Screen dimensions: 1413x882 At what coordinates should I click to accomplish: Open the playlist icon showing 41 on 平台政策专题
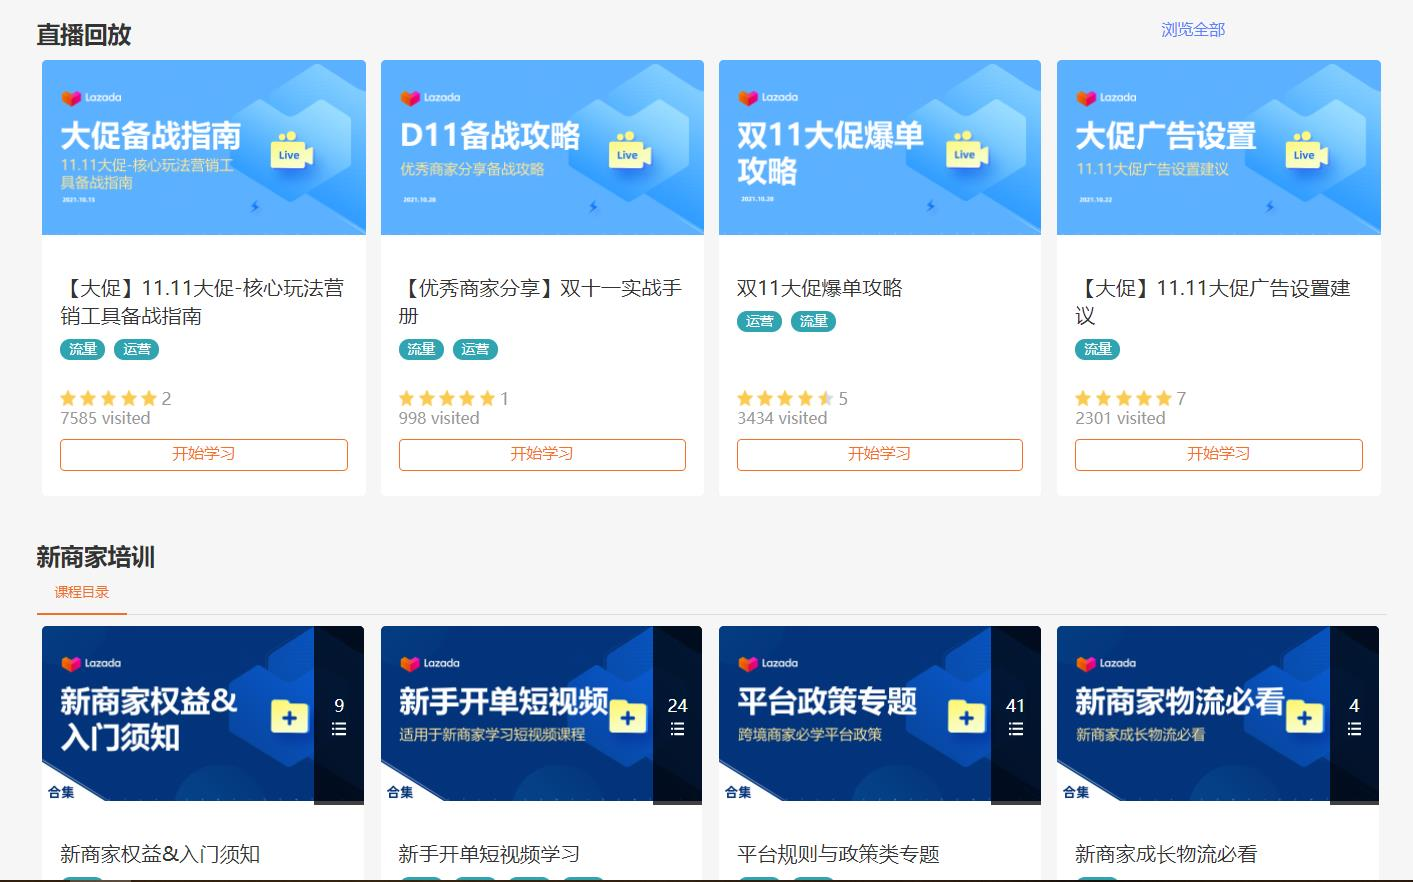[1015, 718]
